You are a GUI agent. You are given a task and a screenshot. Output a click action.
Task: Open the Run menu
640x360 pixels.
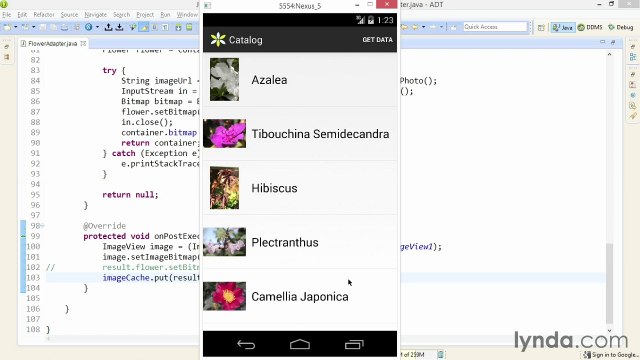165,15
